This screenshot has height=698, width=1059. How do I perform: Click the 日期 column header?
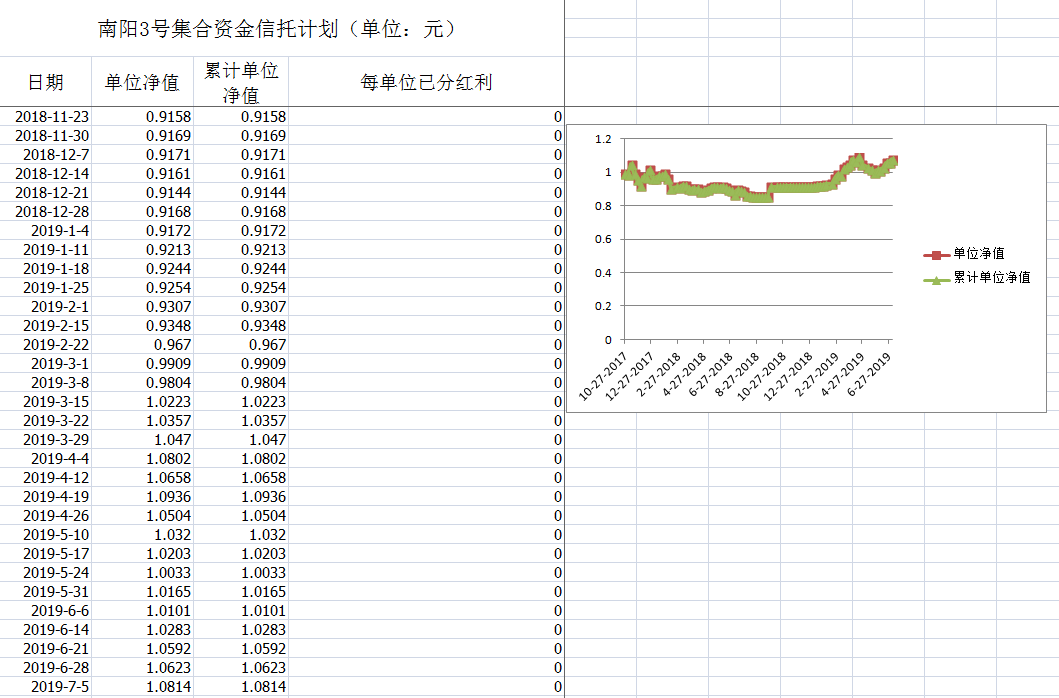[x=45, y=82]
